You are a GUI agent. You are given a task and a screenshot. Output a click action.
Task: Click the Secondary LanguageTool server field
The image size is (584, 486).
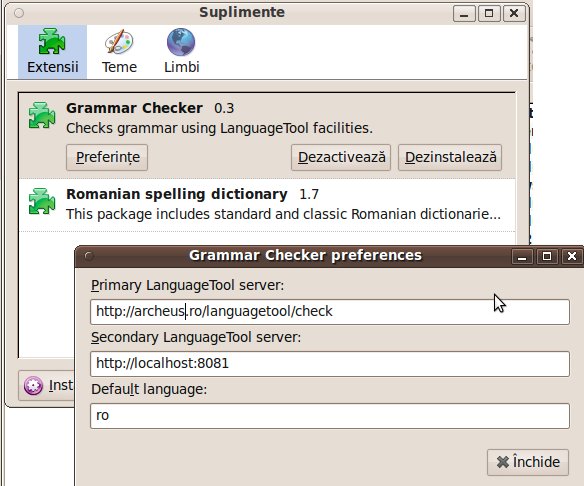[x=330, y=364]
